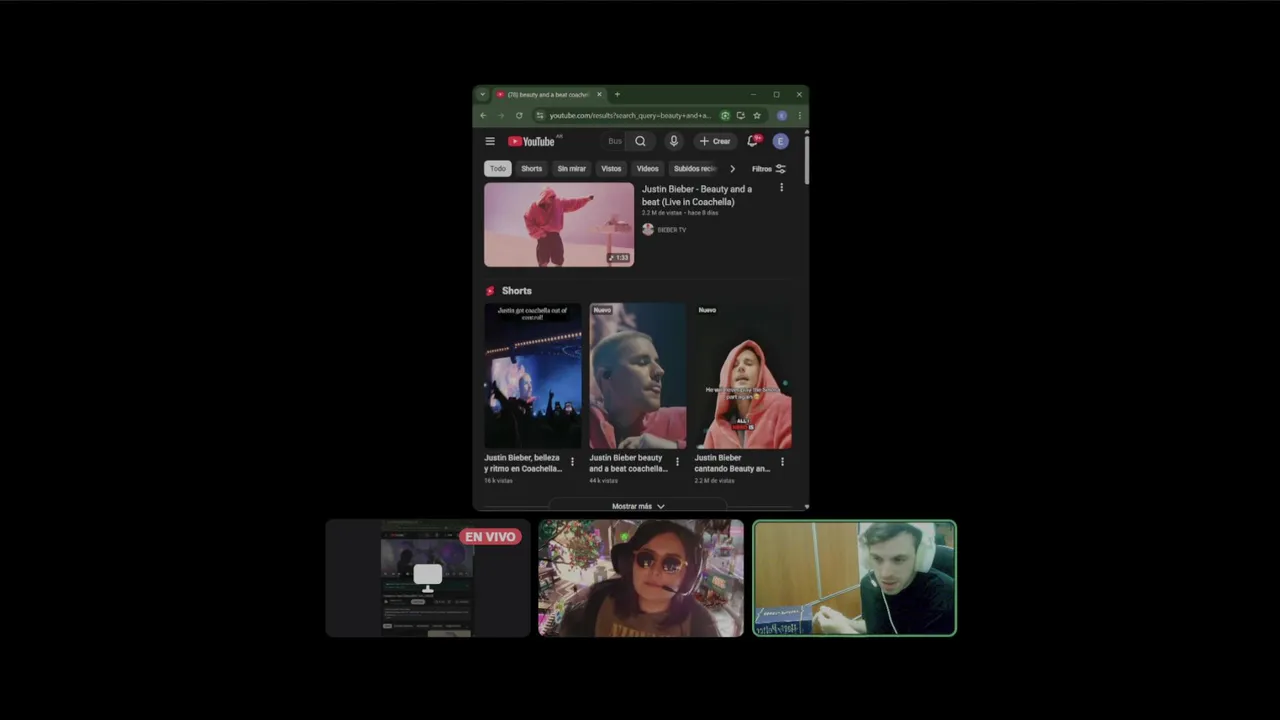
Task: Click the Shorts section logo icon
Action: [x=490, y=291]
